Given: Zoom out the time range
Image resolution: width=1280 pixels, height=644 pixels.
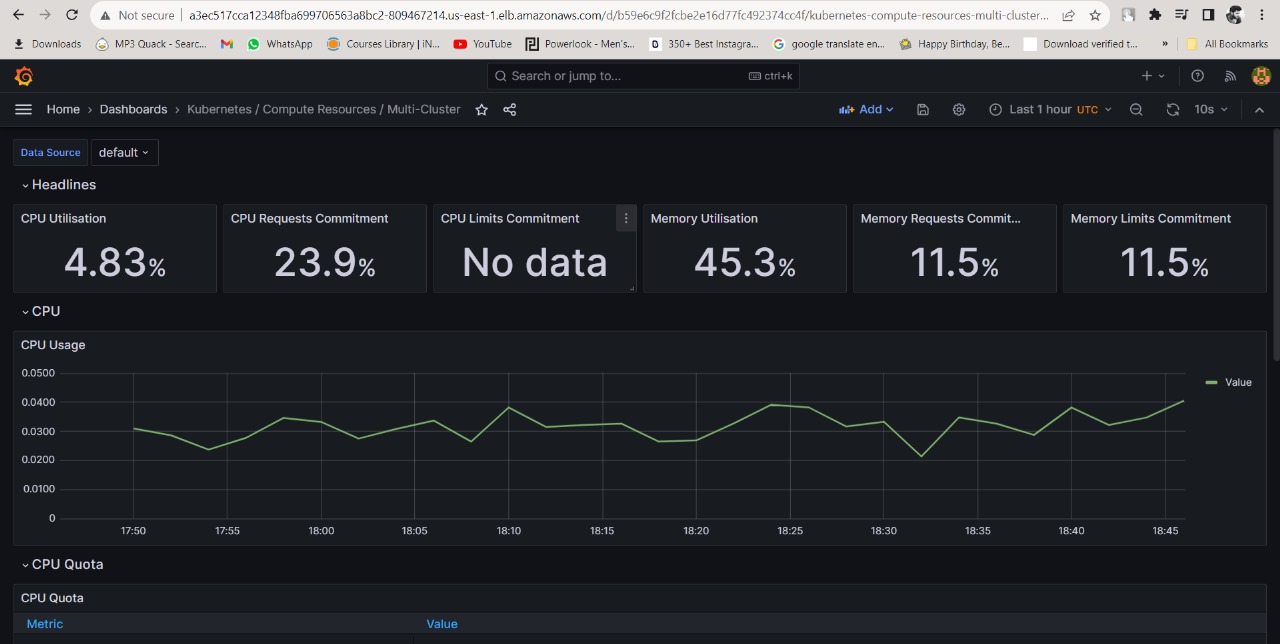Looking at the screenshot, I should click(1136, 110).
